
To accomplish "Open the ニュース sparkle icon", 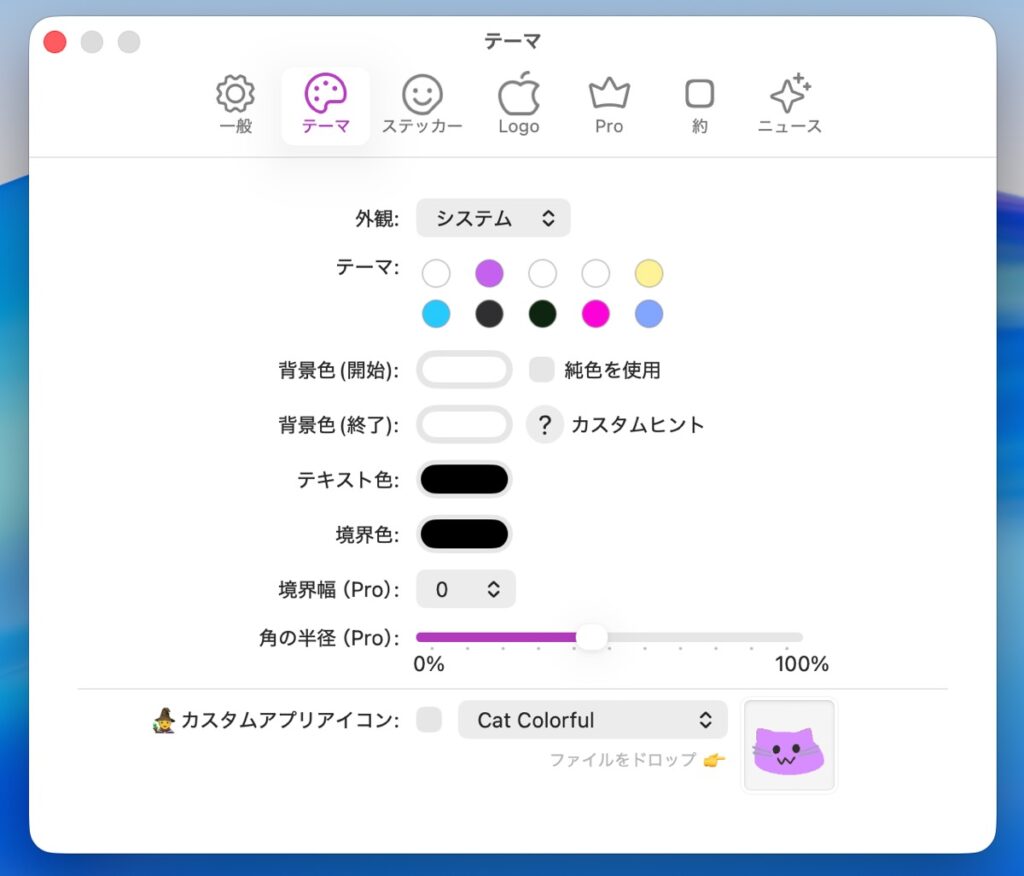I will (x=789, y=95).
